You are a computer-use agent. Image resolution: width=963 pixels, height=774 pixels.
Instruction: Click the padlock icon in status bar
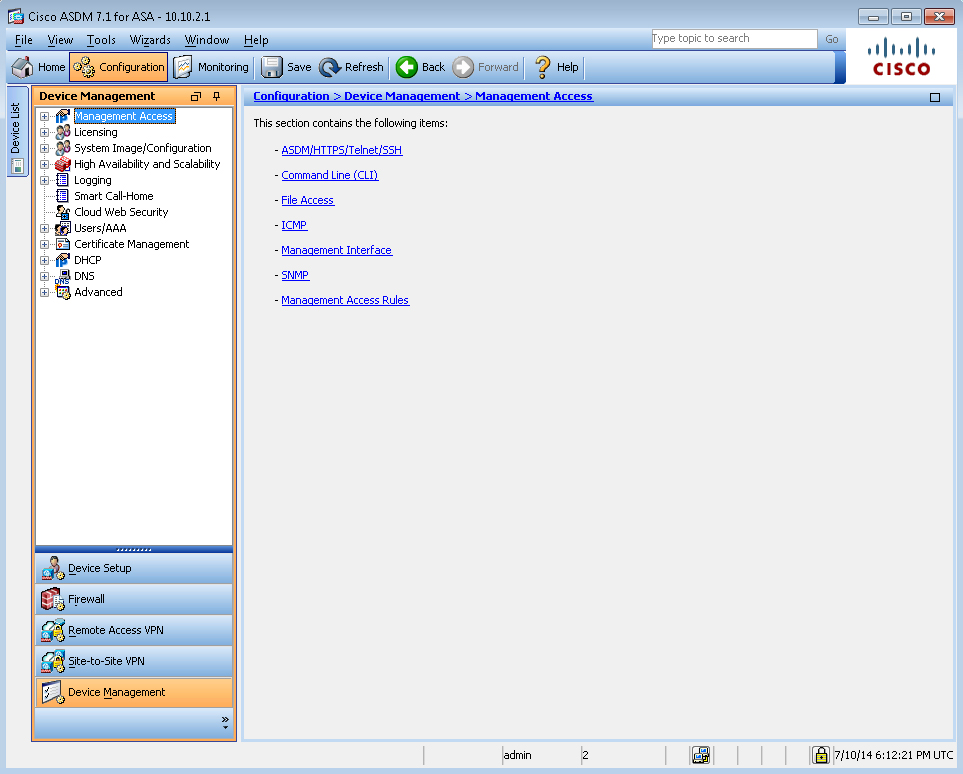tap(821, 755)
